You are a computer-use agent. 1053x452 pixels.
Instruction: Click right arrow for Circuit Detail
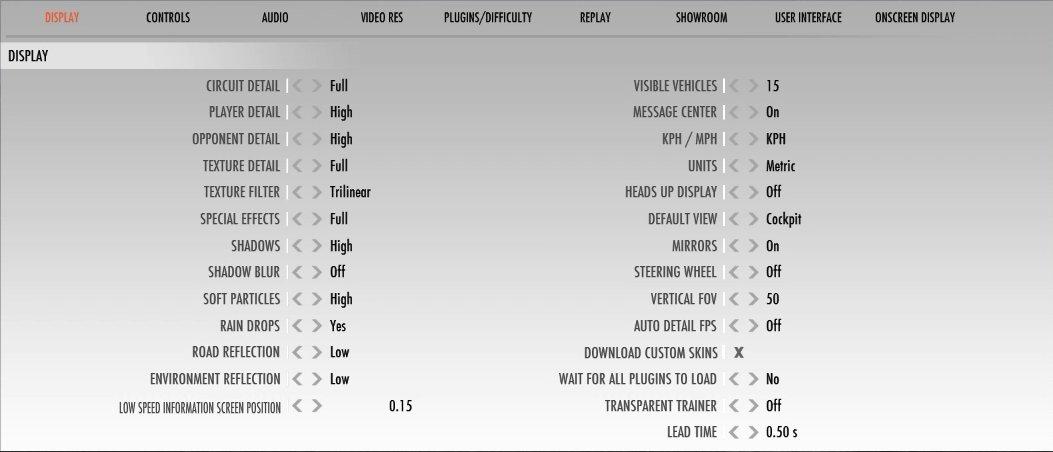tap(317, 86)
